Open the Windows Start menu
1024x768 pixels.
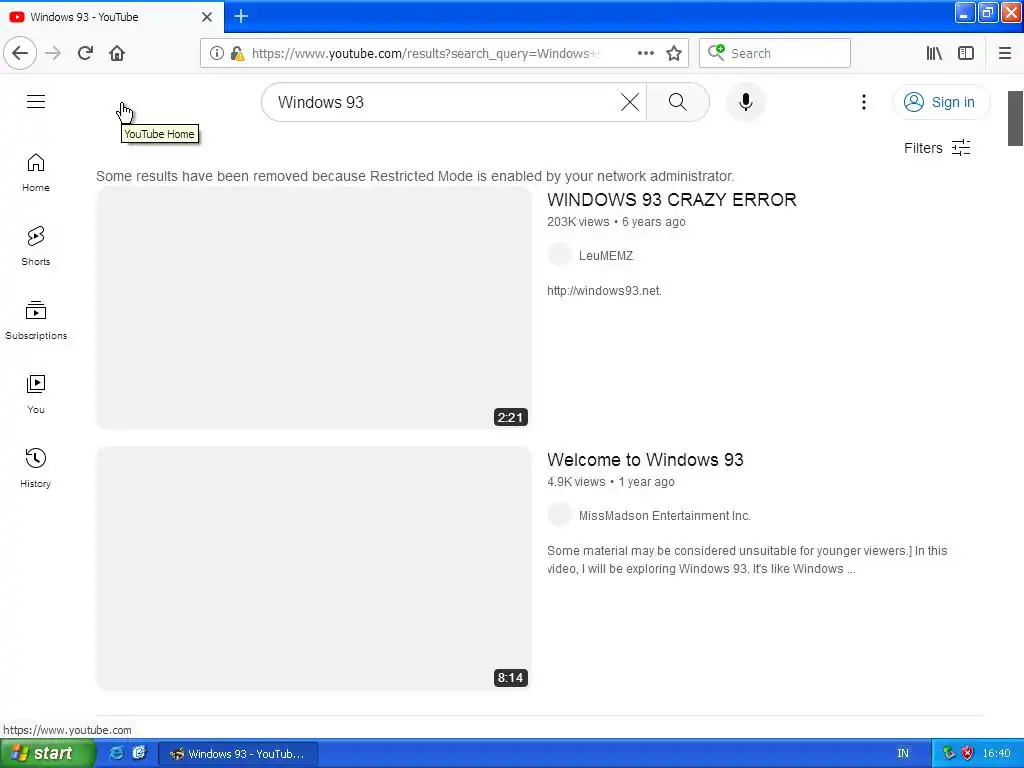pos(47,753)
